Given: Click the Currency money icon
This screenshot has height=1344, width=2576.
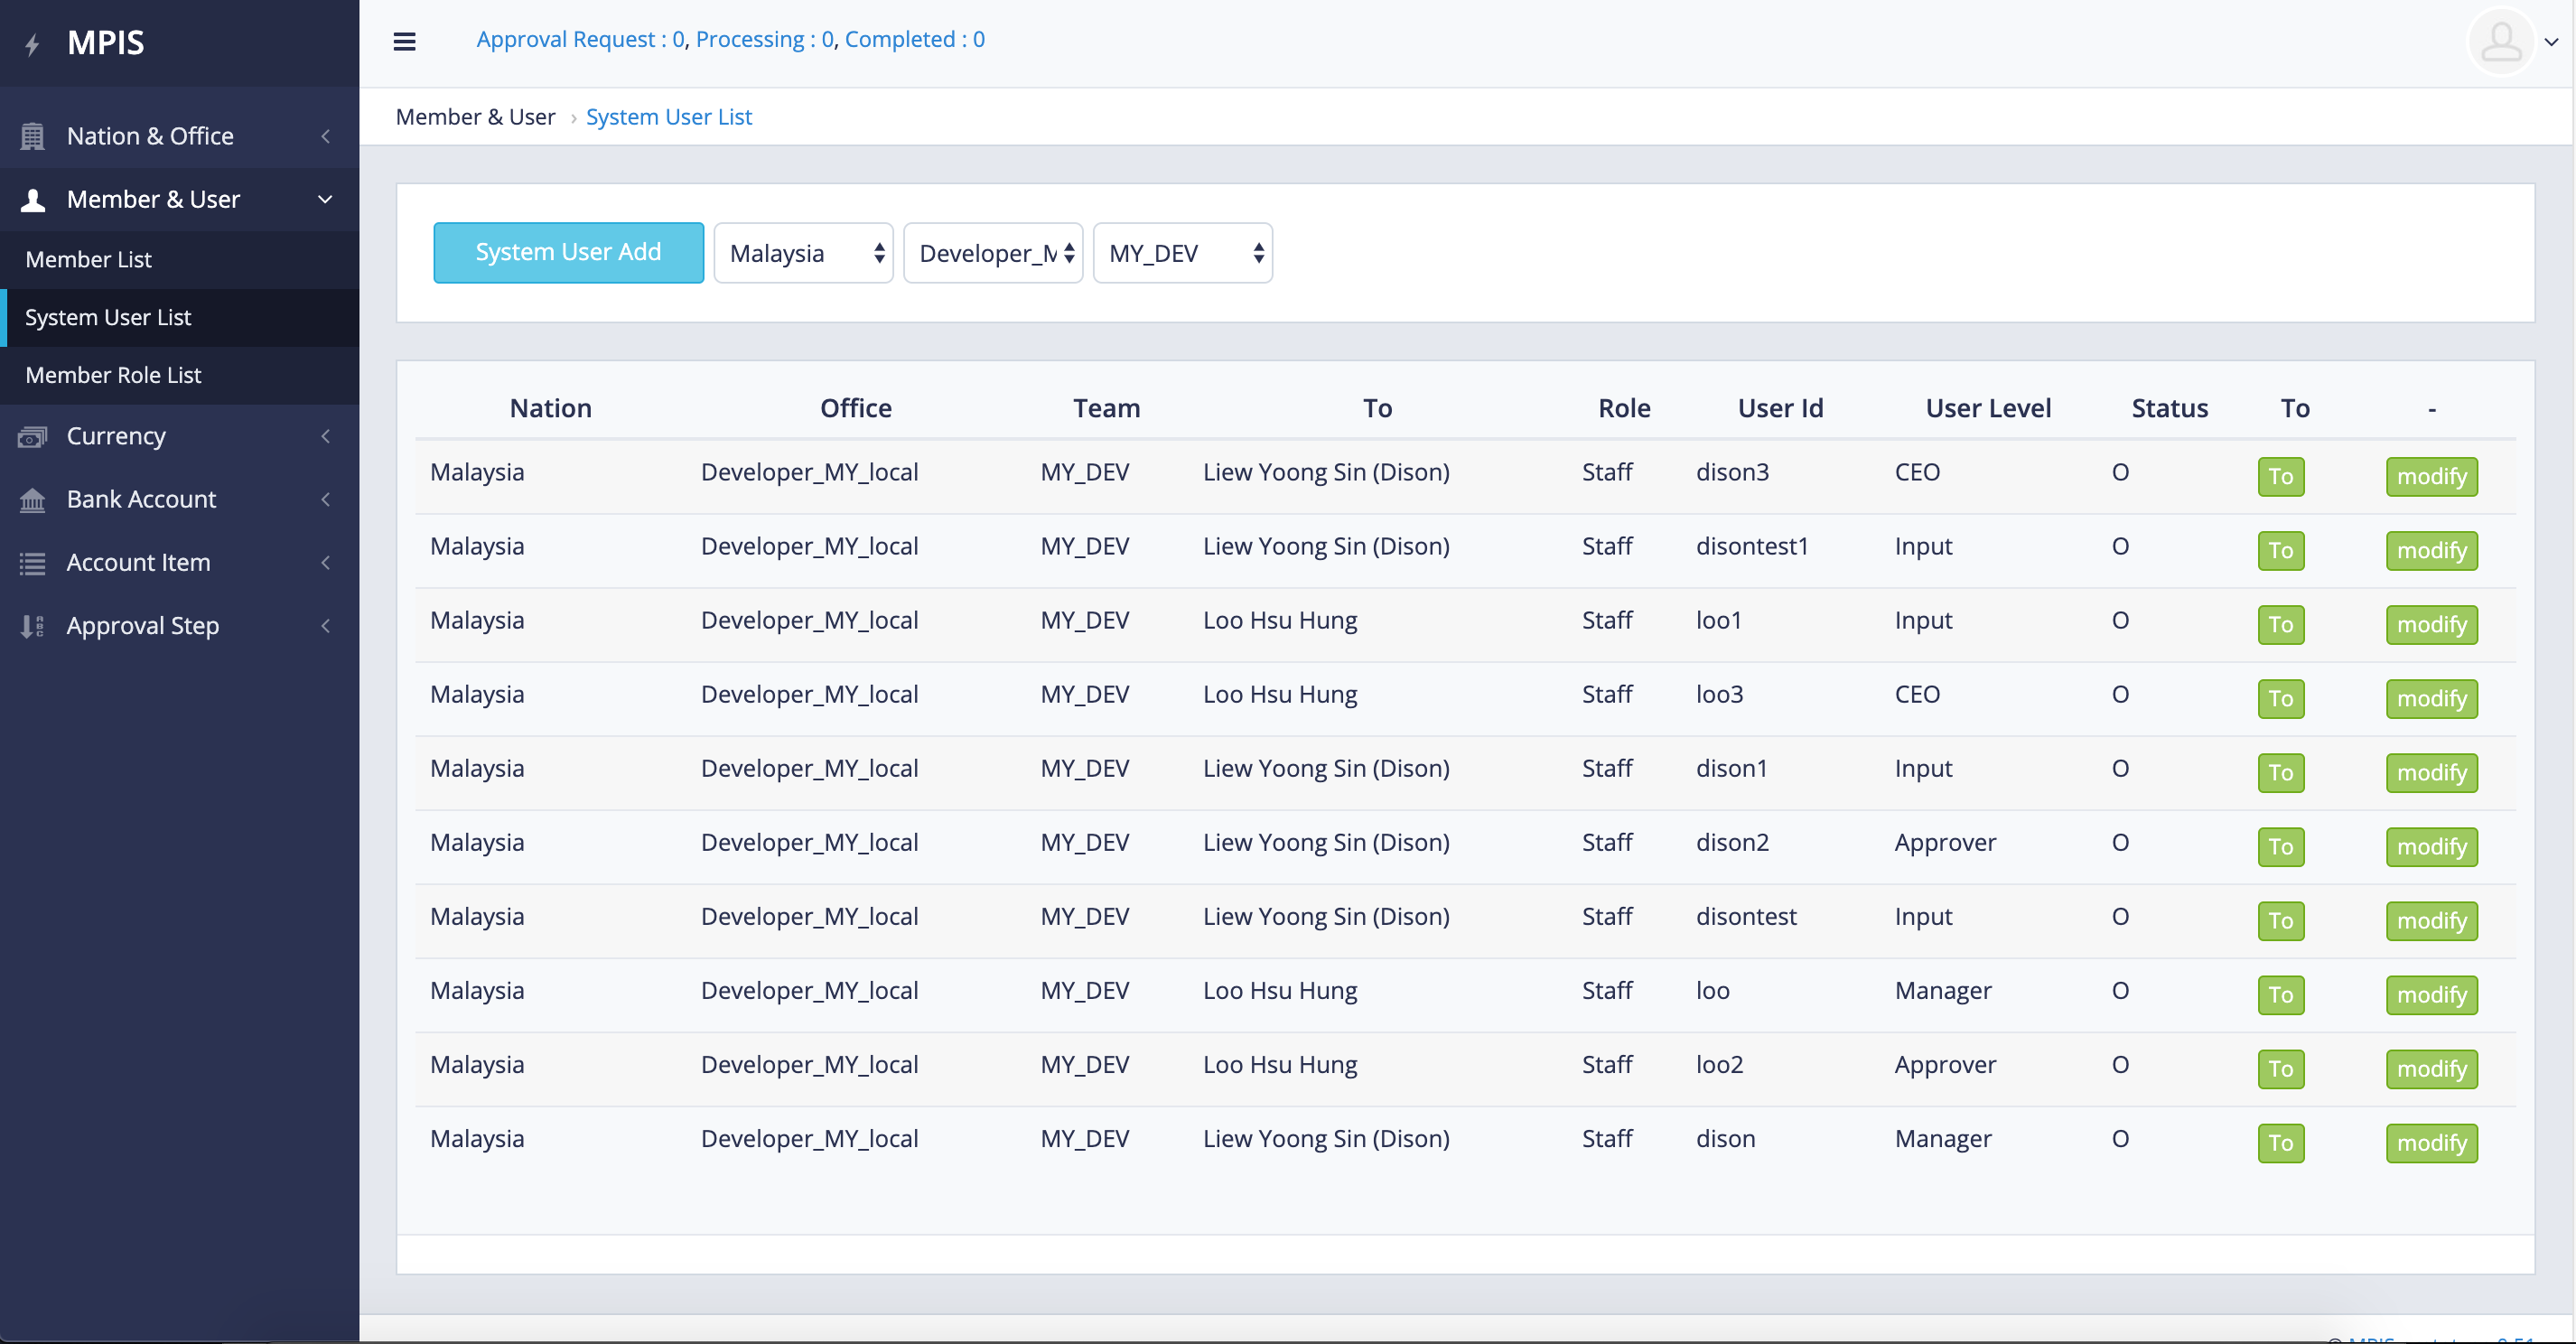Looking at the screenshot, I should point(32,436).
